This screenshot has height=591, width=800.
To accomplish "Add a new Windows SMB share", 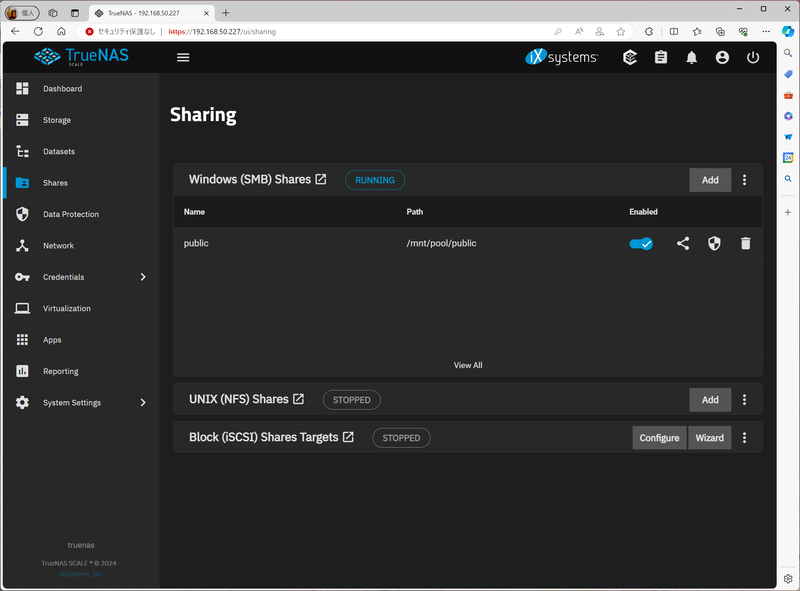I will click(x=710, y=180).
